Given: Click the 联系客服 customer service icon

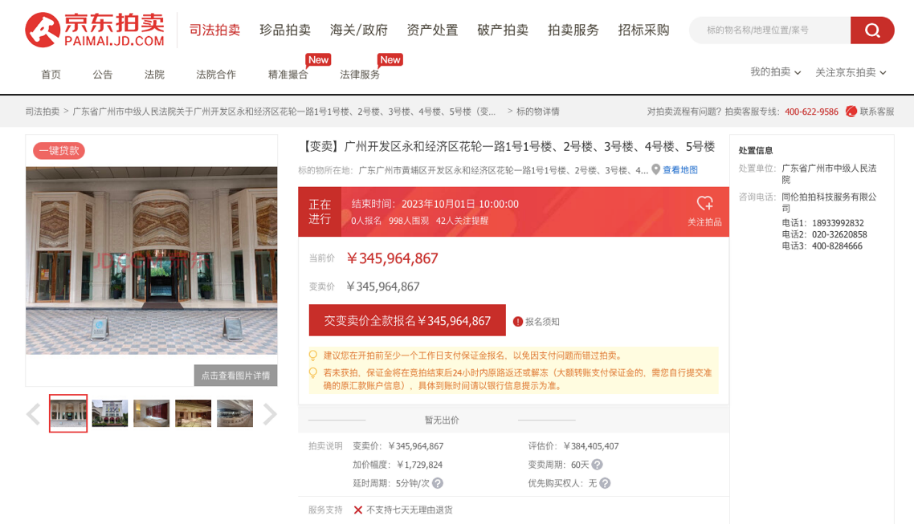Looking at the screenshot, I should coord(851,111).
